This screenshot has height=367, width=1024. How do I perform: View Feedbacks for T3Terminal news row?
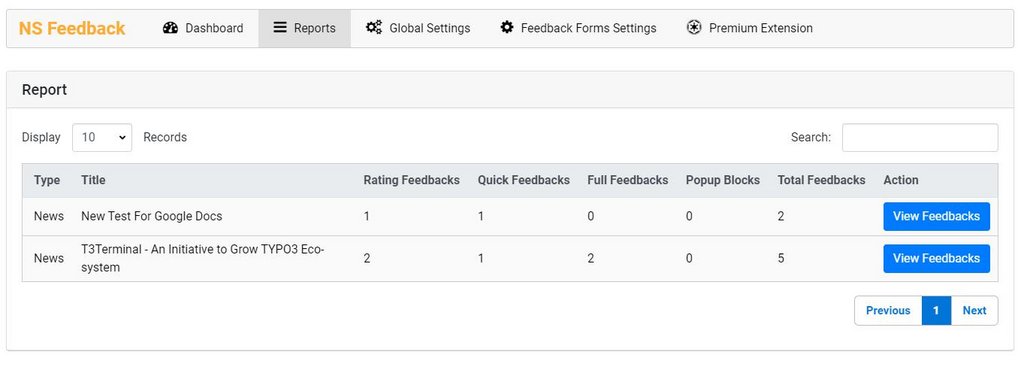[936, 259]
